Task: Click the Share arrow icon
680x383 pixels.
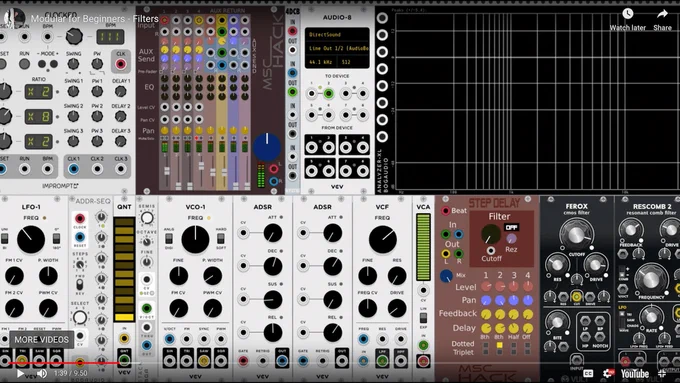Action: (662, 14)
